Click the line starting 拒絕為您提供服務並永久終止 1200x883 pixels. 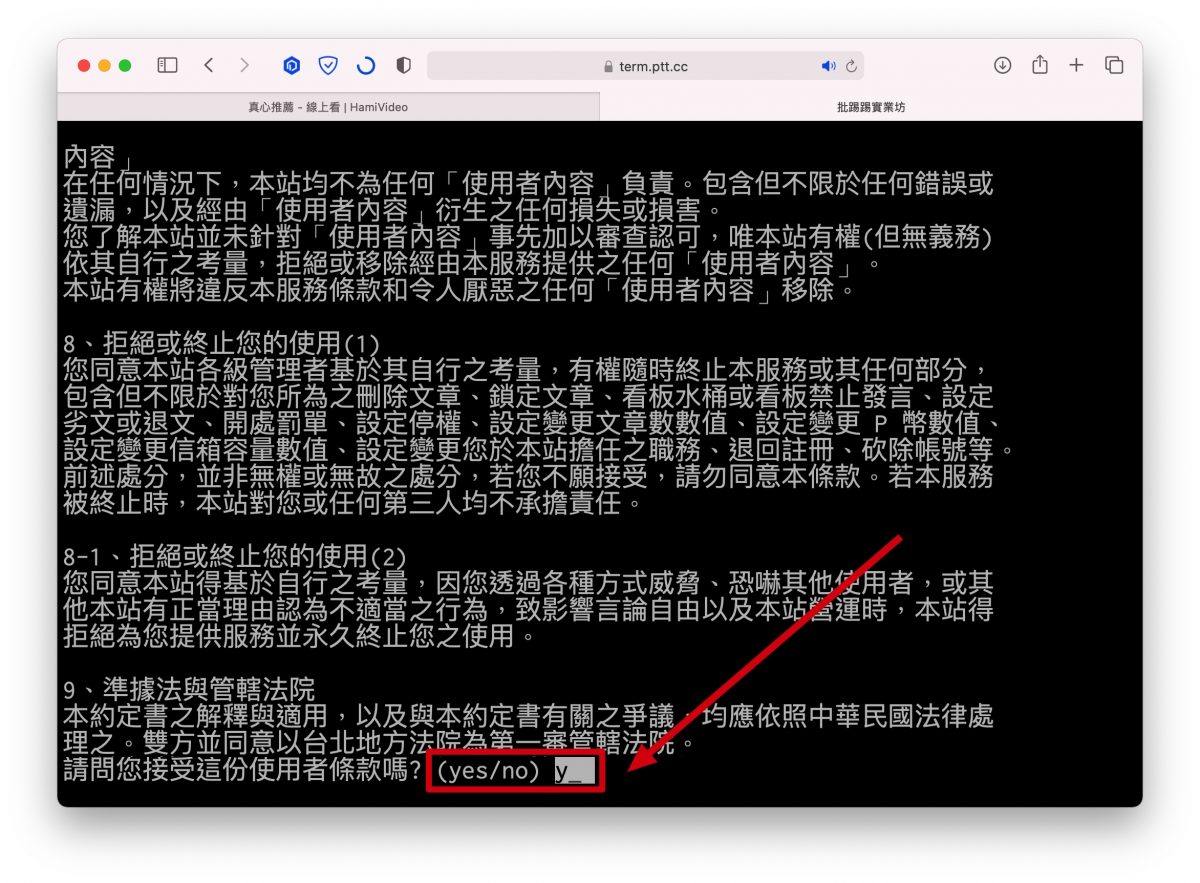click(x=302, y=635)
